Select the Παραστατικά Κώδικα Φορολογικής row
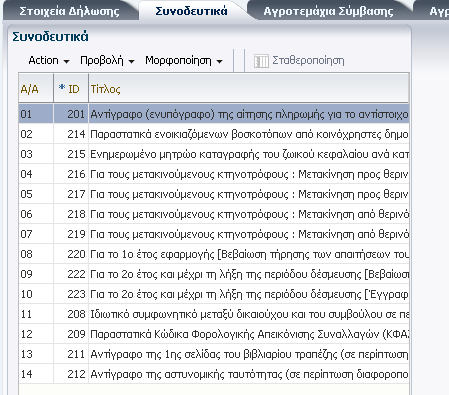This screenshot has width=449, height=395. [x=214, y=334]
